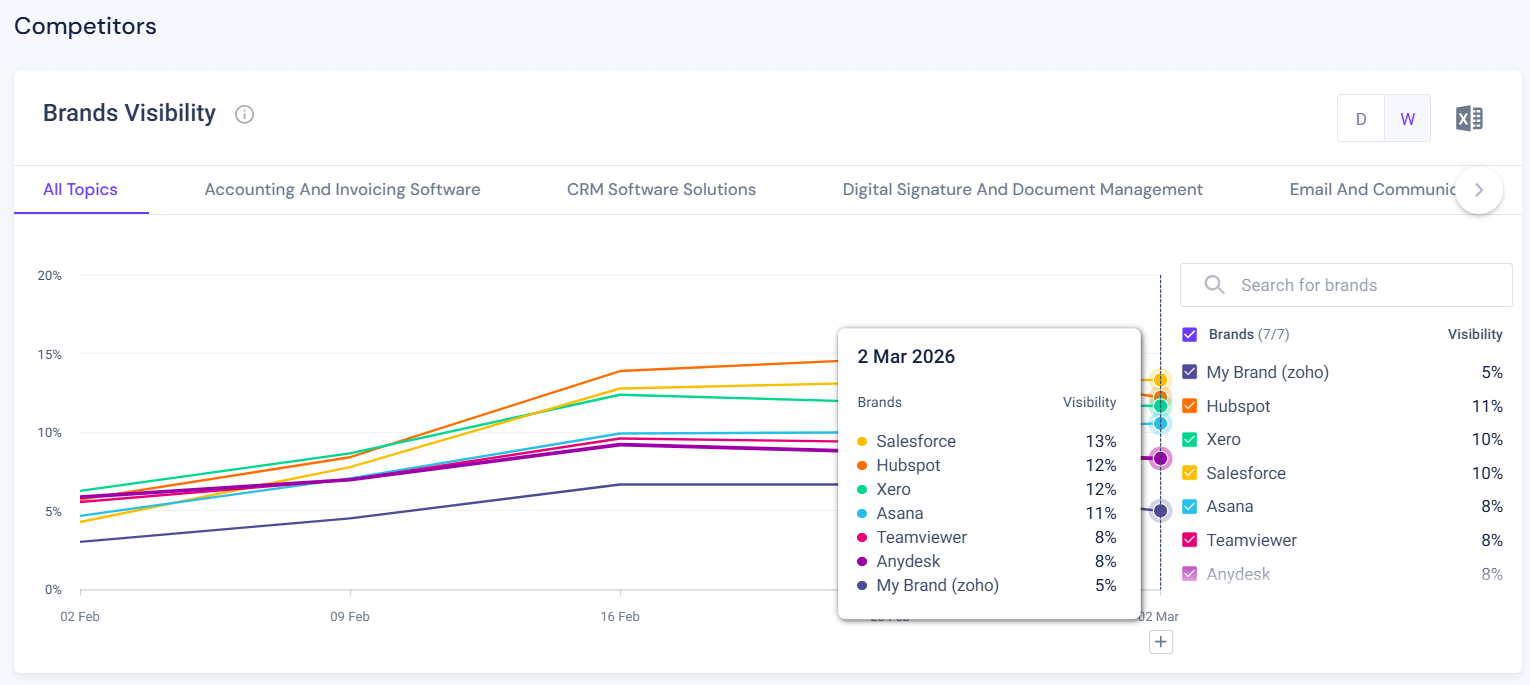
Task: Click Salesforce data point on 02 Mar
Action: pos(1160,380)
